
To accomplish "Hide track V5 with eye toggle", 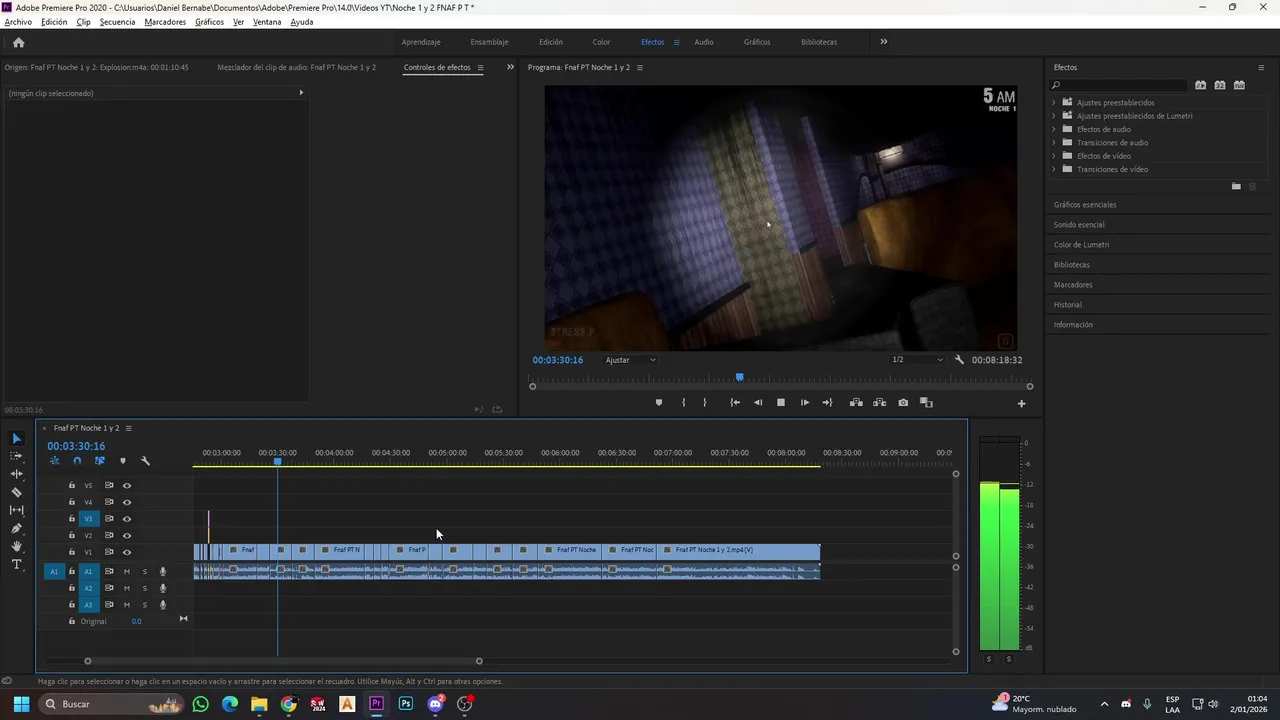I will pos(127,486).
